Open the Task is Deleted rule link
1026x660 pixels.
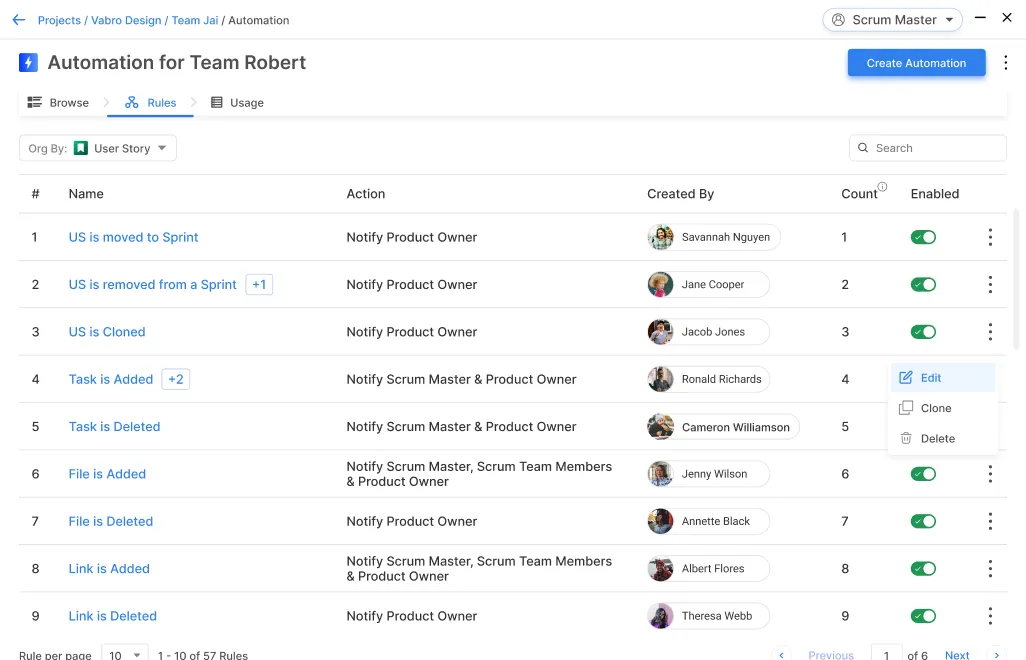click(114, 427)
